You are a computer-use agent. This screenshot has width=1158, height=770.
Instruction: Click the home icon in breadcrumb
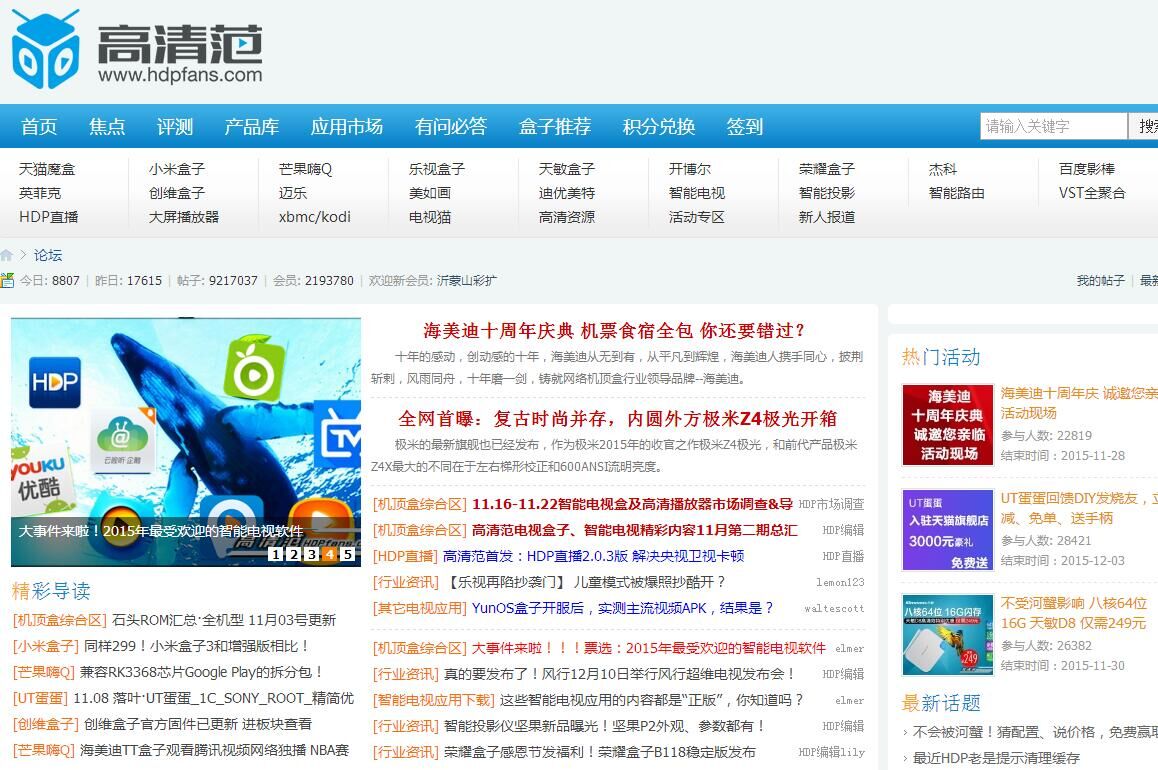click(7, 255)
